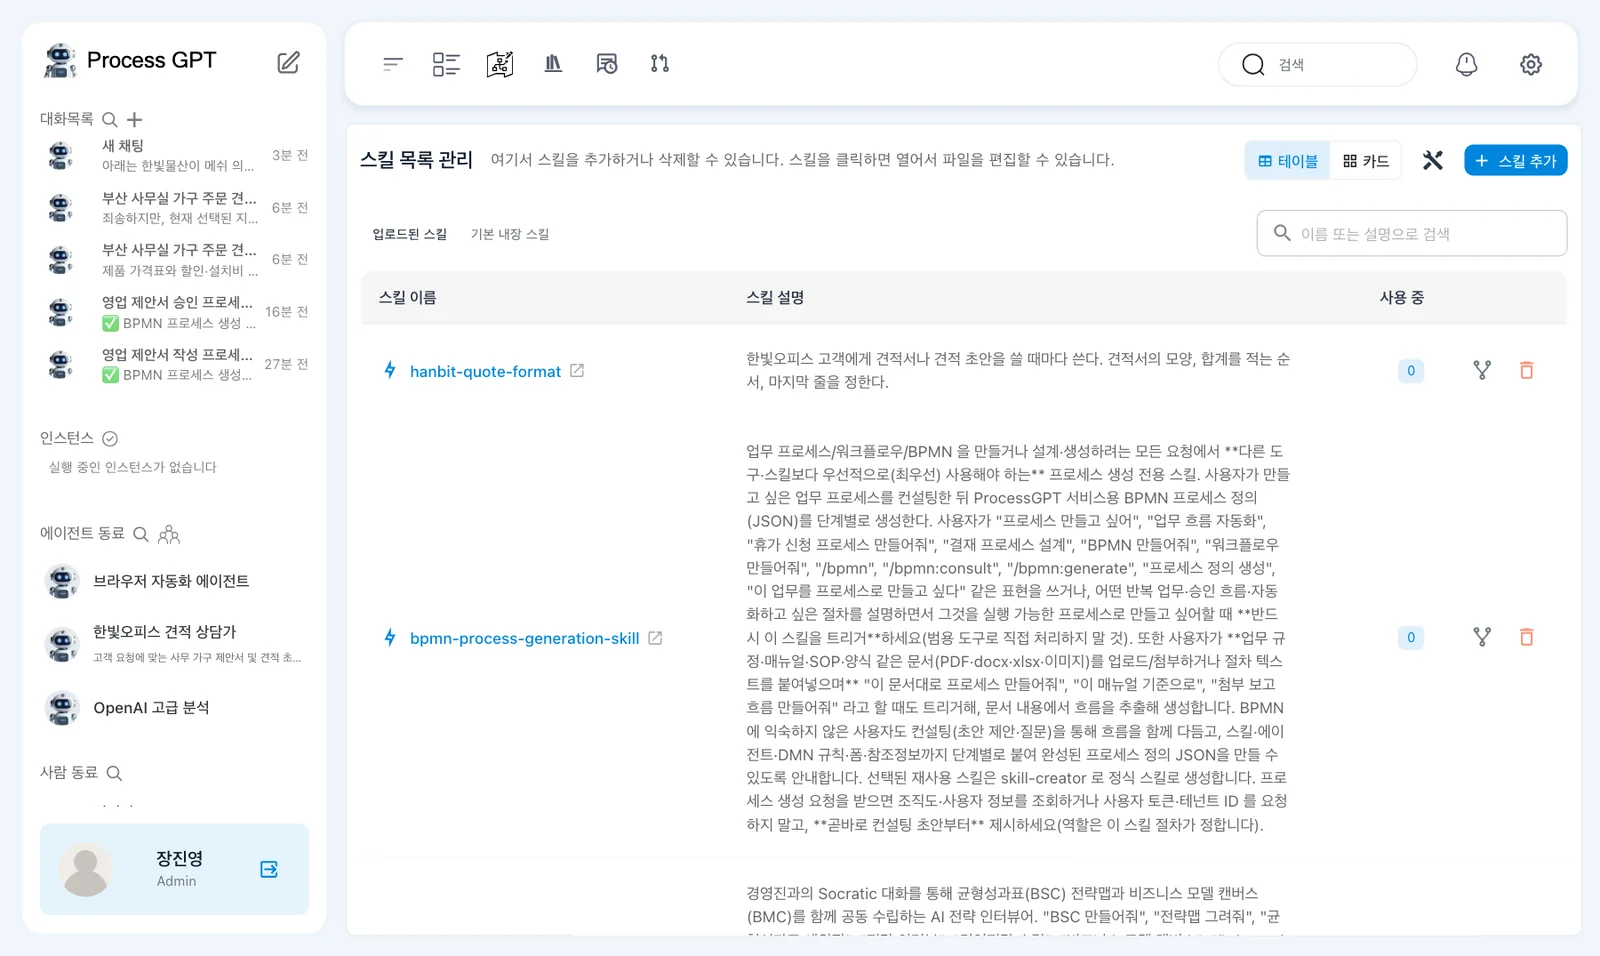The width and height of the screenshot is (1600, 956).
Task: Switch to 테이블 view
Action: (x=1288, y=161)
